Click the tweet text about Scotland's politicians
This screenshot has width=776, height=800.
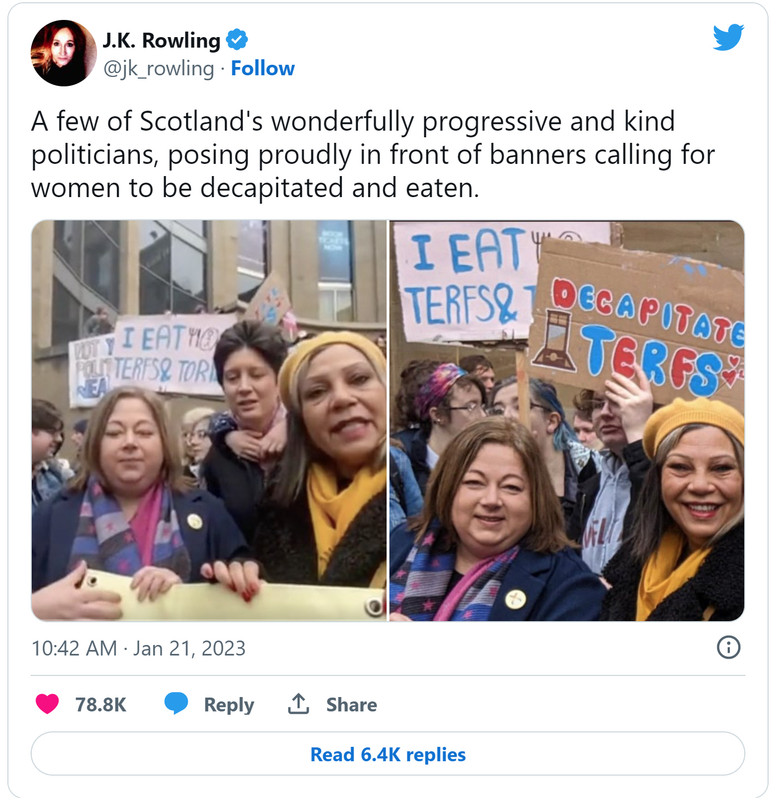[373, 154]
